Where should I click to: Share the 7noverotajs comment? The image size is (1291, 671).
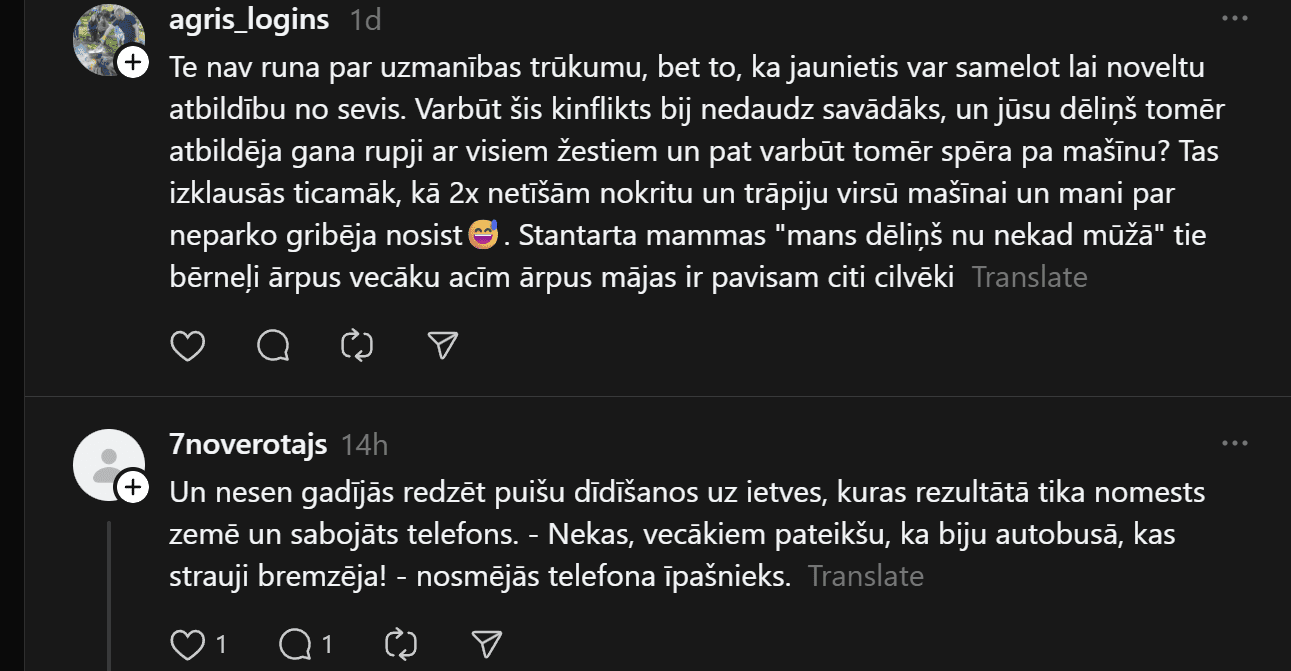(486, 644)
